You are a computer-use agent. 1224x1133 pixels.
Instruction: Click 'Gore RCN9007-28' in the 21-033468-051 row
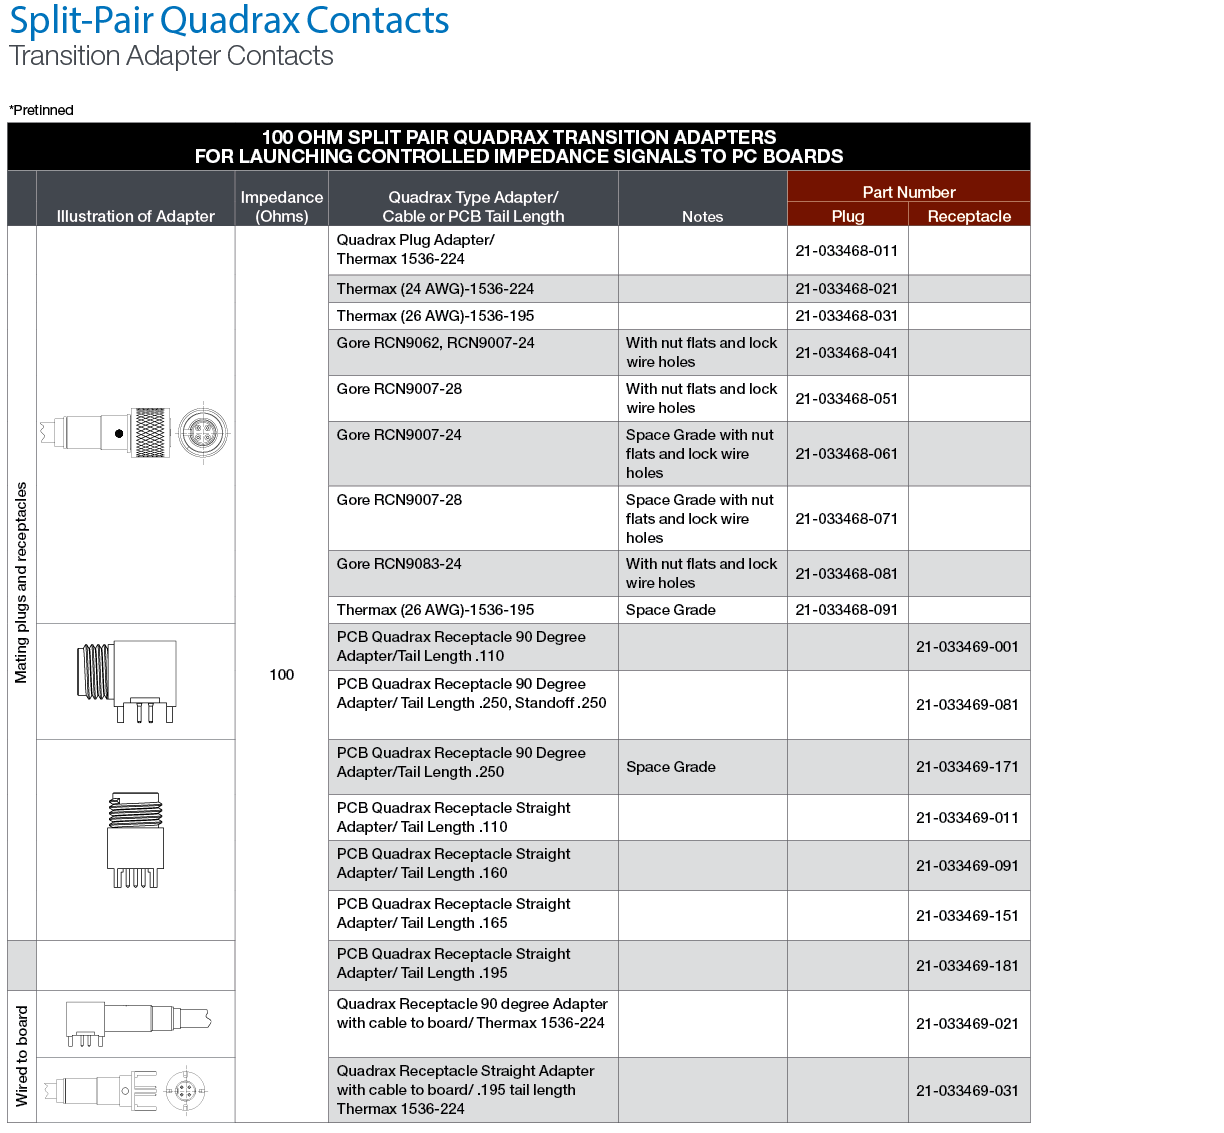pos(399,389)
